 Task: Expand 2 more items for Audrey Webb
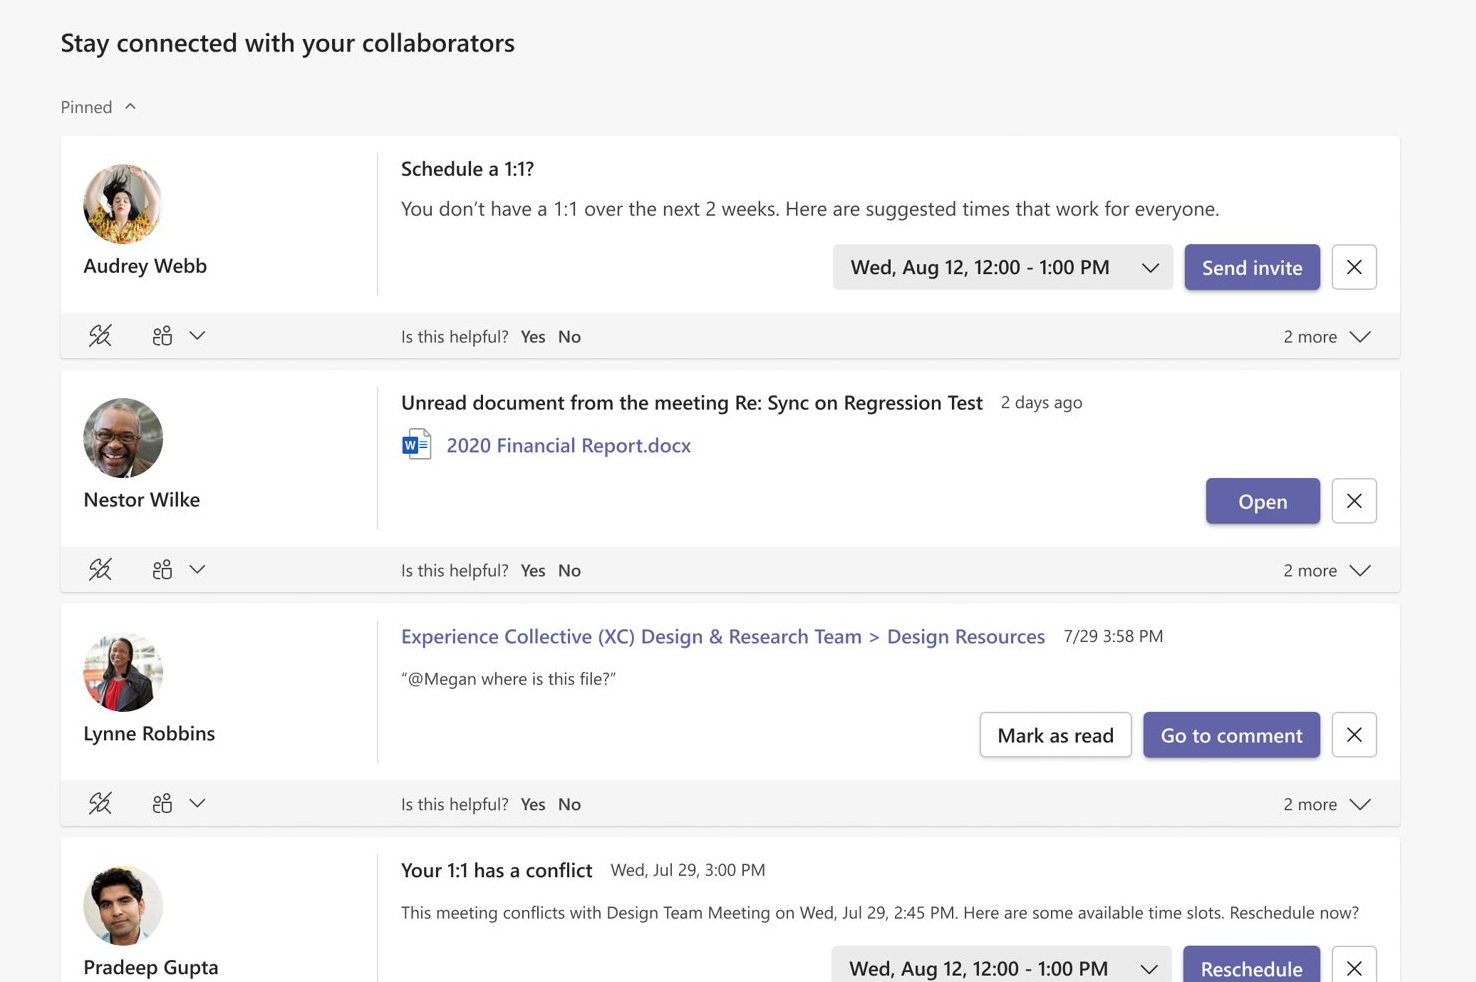click(1326, 337)
